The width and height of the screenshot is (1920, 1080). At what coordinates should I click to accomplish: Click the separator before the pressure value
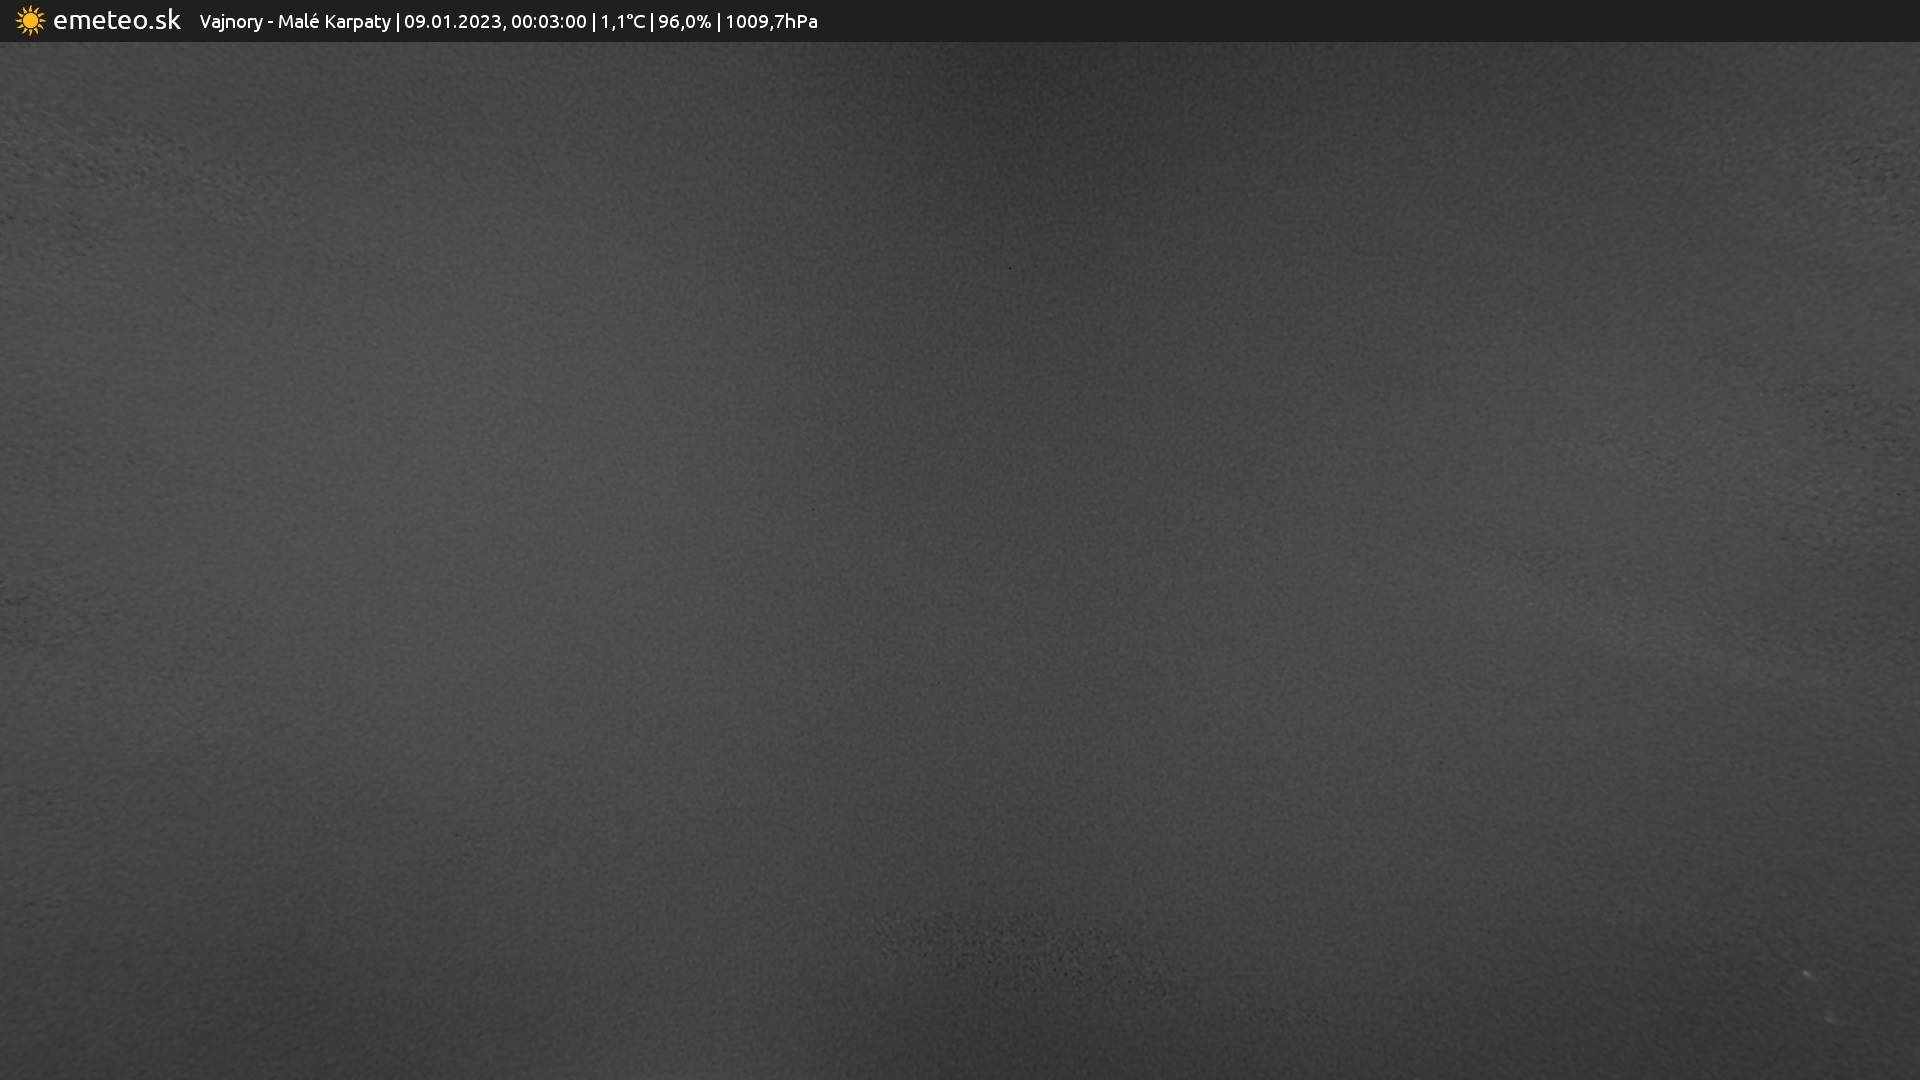tap(718, 22)
